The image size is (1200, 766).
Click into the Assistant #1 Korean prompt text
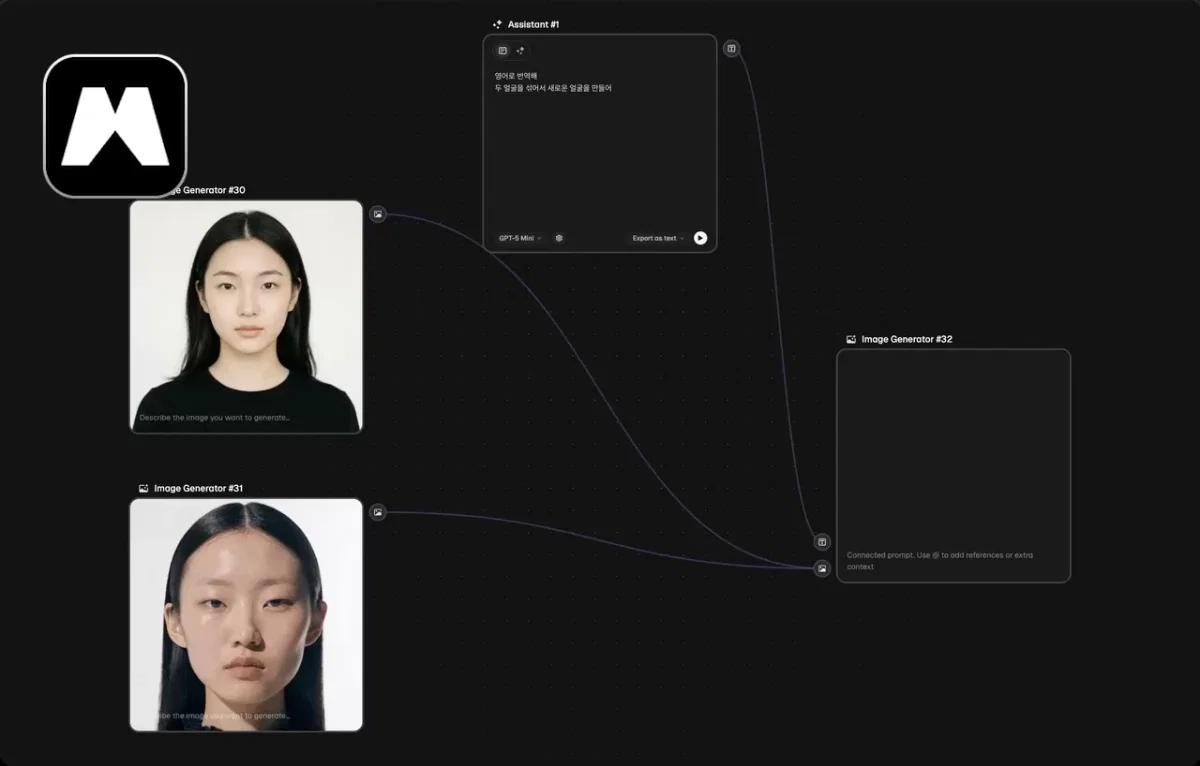[553, 82]
